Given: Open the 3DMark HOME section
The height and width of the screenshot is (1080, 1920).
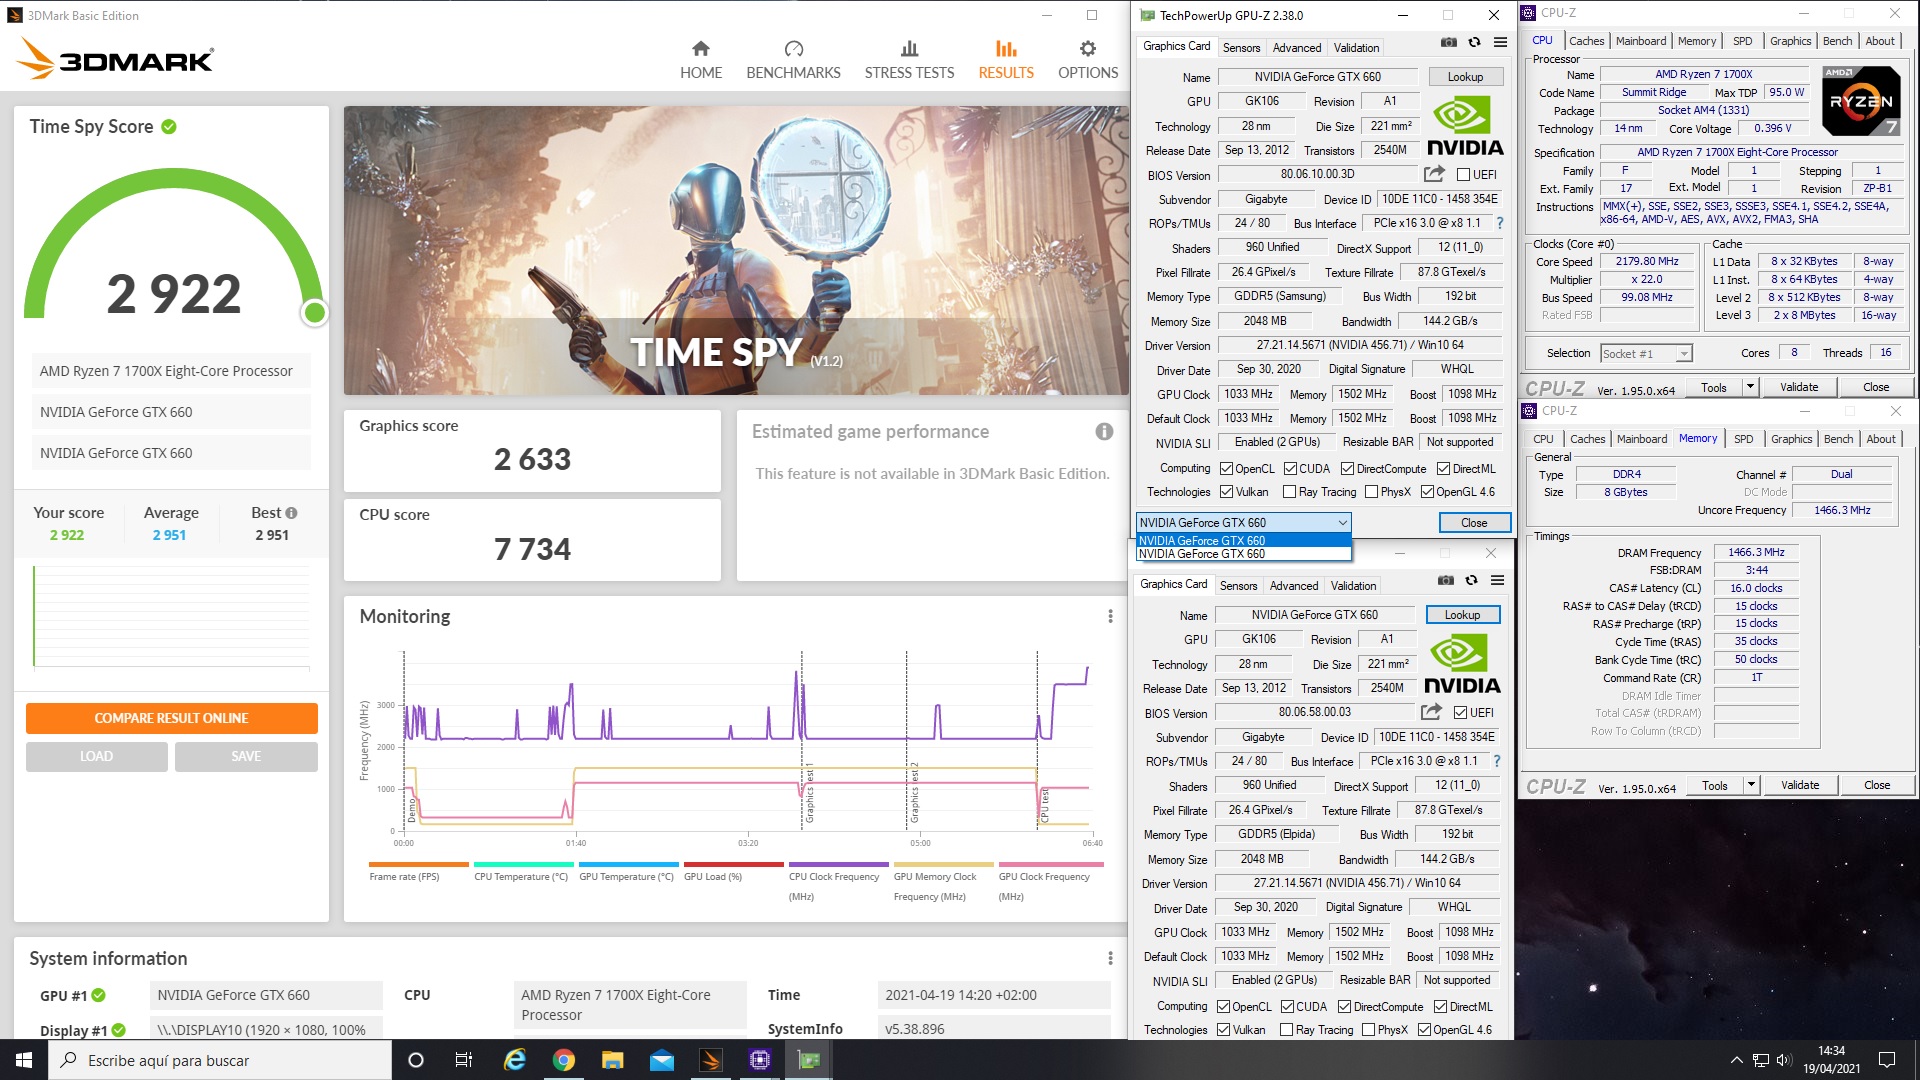Looking at the screenshot, I should (700, 60).
